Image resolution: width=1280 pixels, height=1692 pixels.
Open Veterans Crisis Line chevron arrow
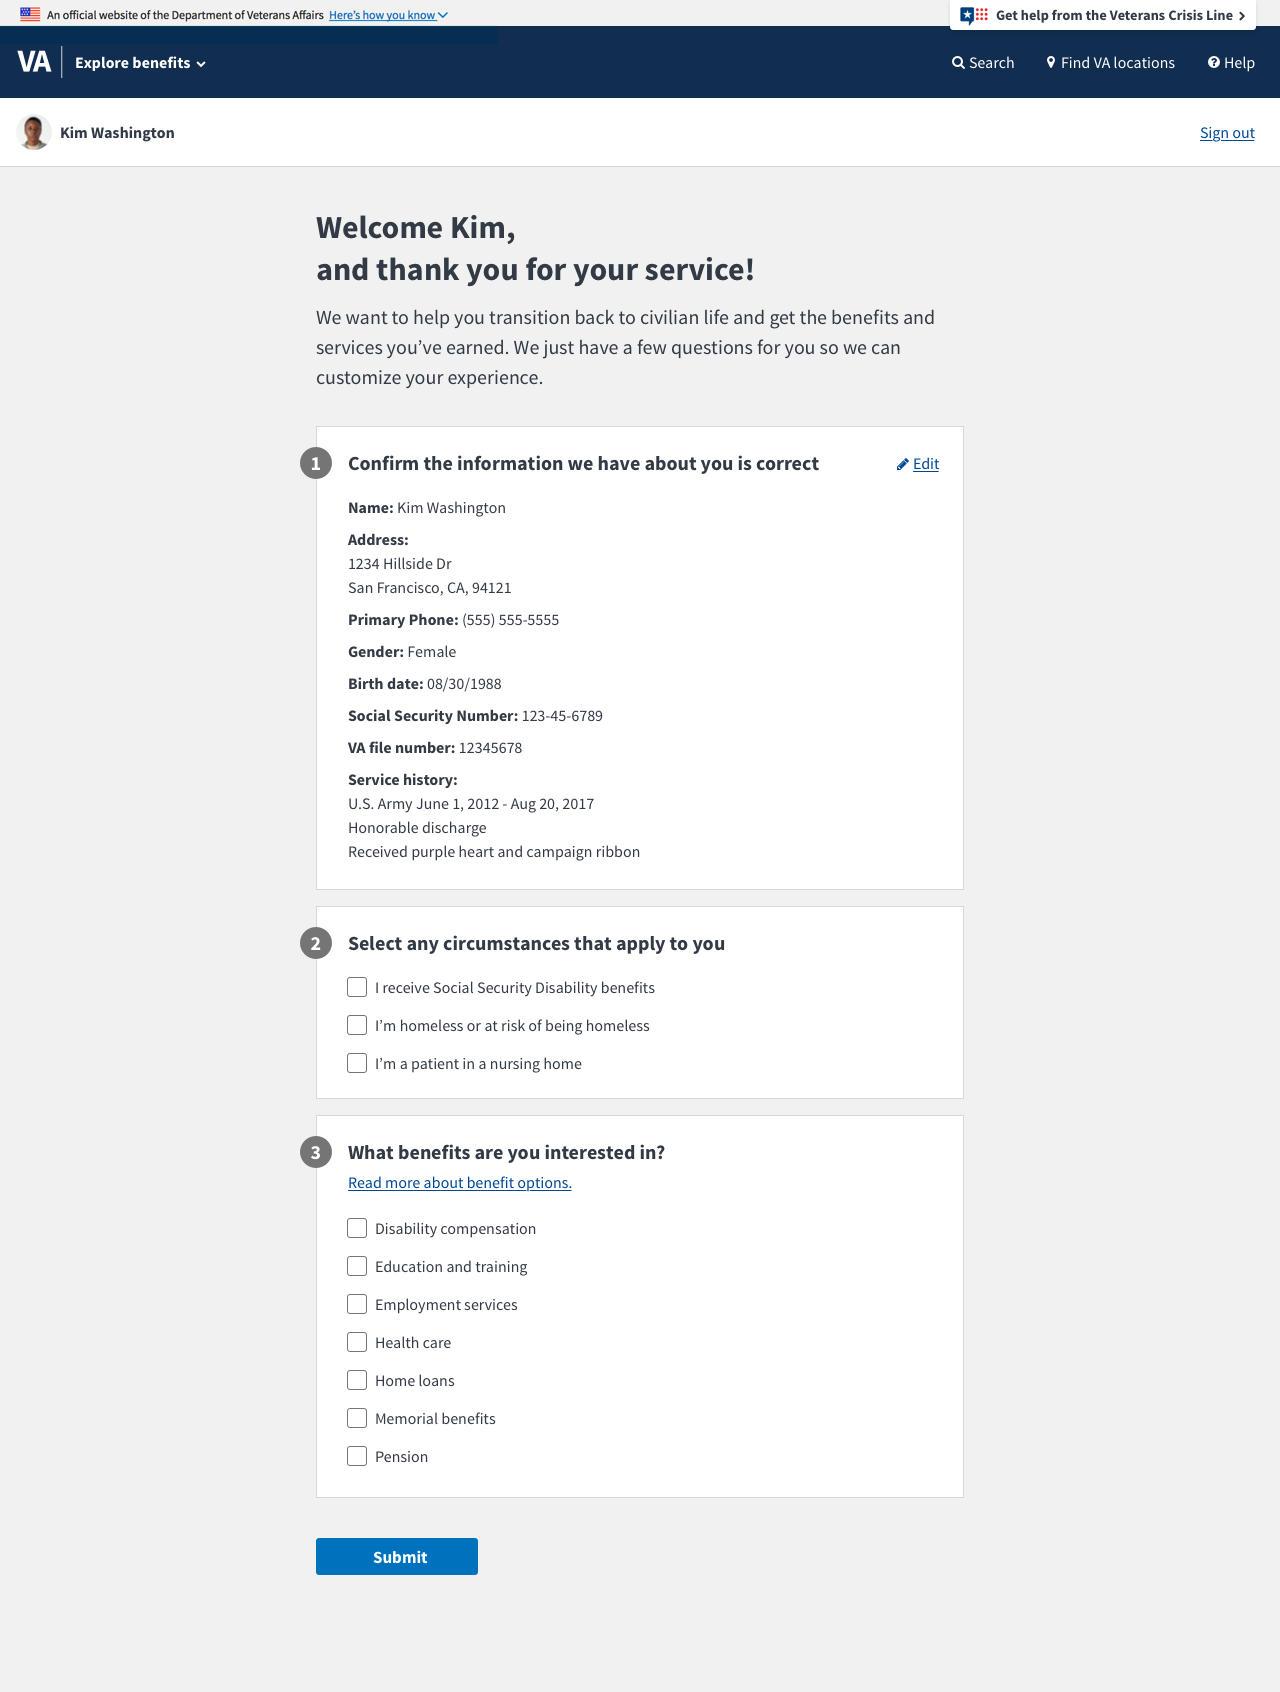point(1242,16)
